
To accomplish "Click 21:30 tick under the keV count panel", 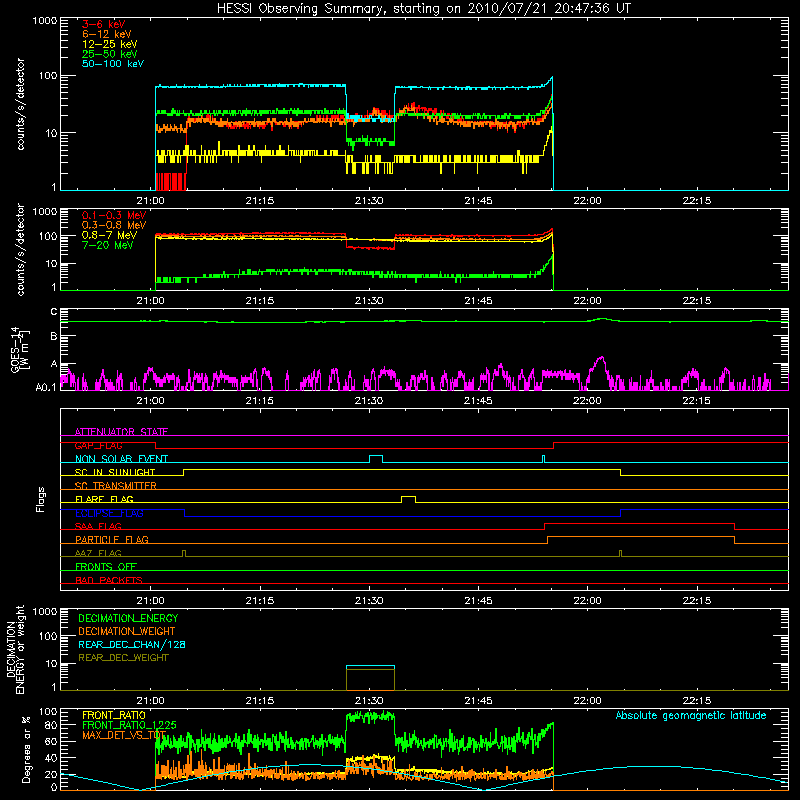I will pyautogui.click(x=369, y=201).
